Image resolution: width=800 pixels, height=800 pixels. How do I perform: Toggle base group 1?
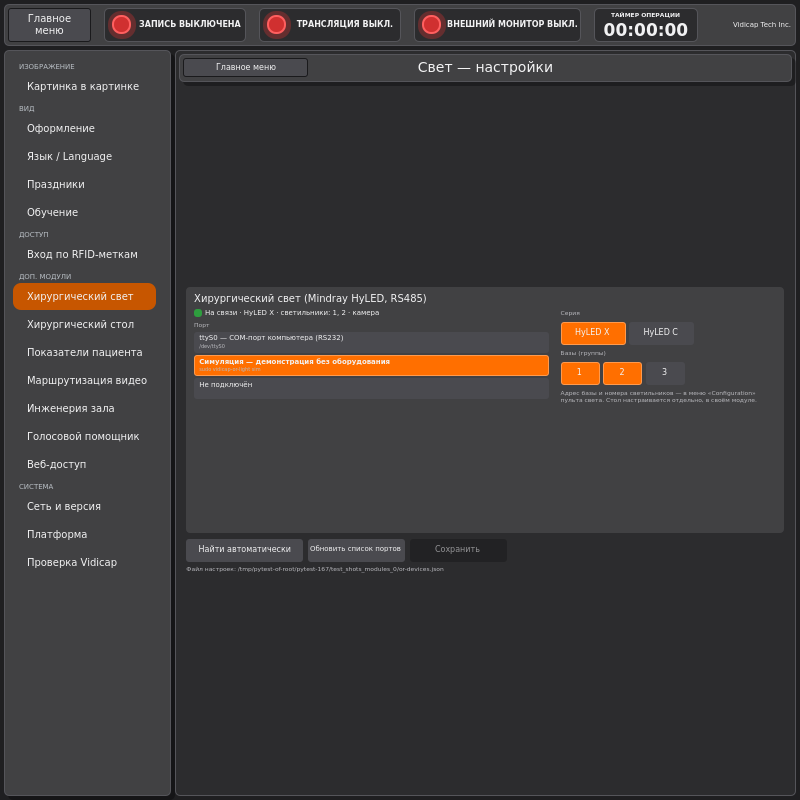click(580, 373)
